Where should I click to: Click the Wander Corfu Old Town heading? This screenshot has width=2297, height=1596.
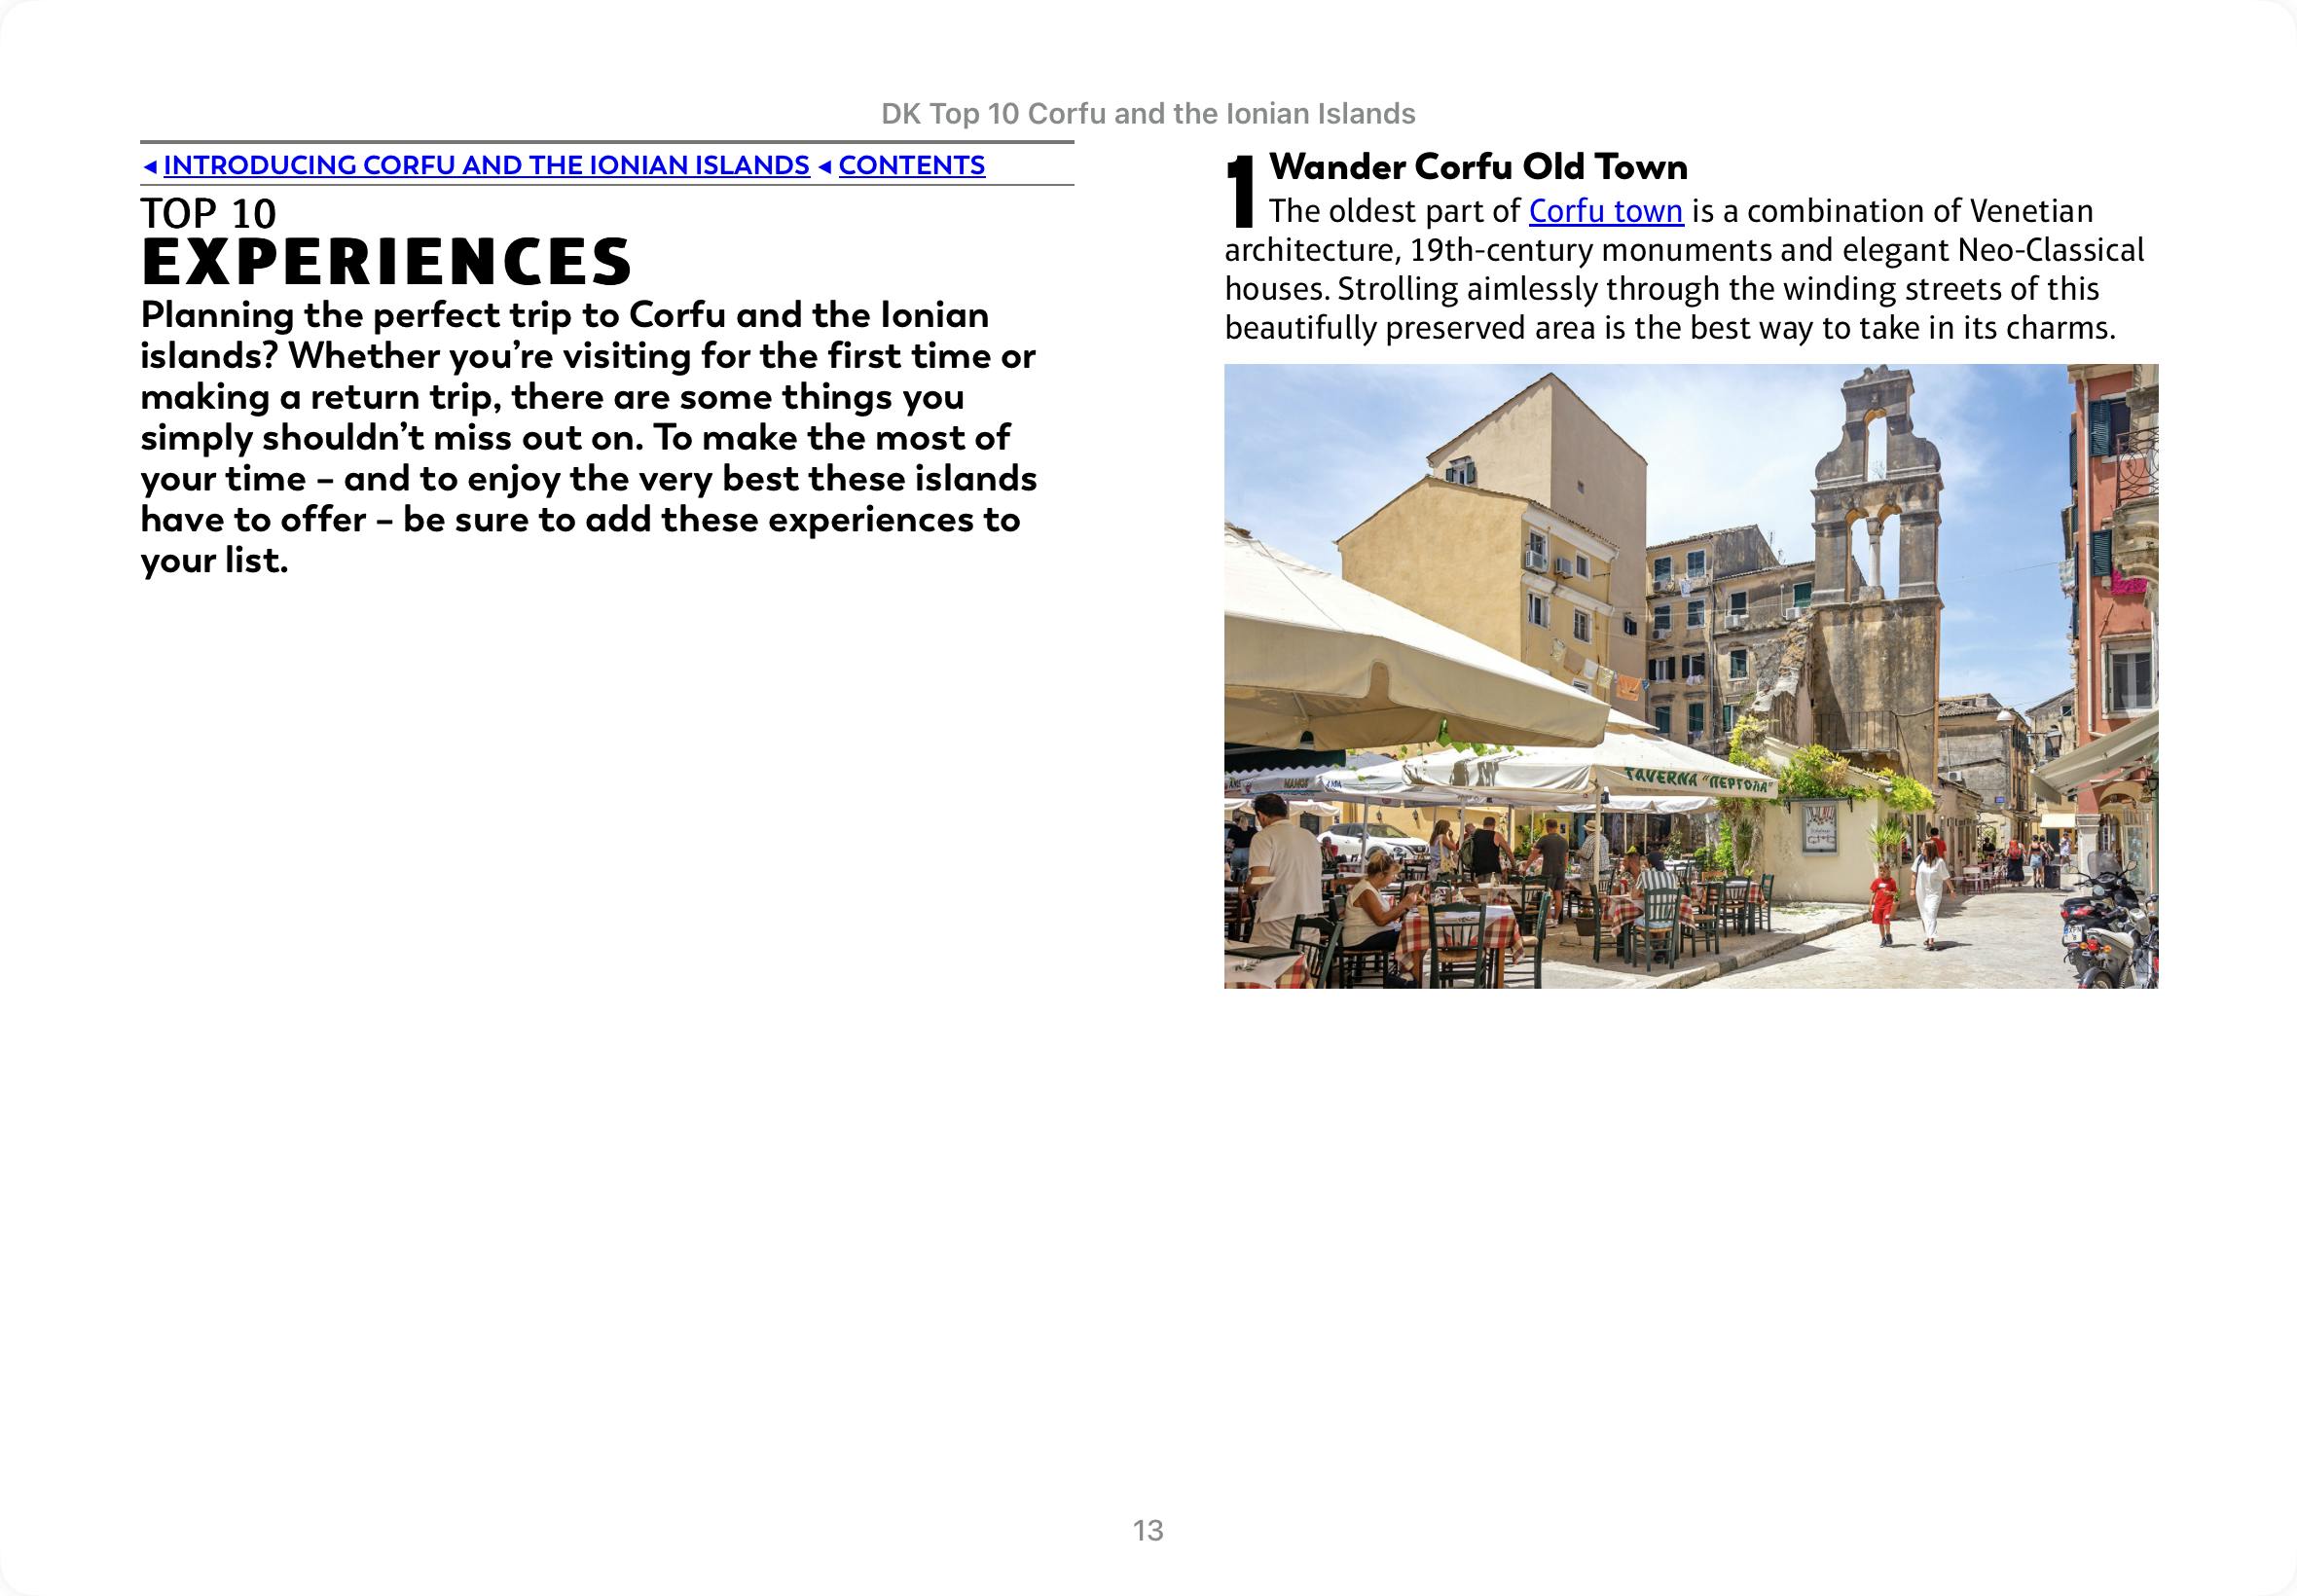tap(1478, 166)
